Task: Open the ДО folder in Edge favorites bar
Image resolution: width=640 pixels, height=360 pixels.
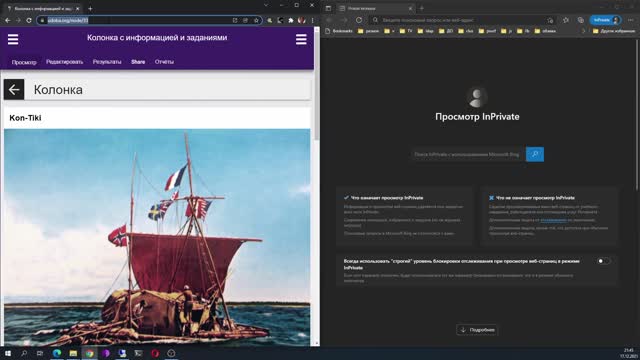Action: point(446,31)
